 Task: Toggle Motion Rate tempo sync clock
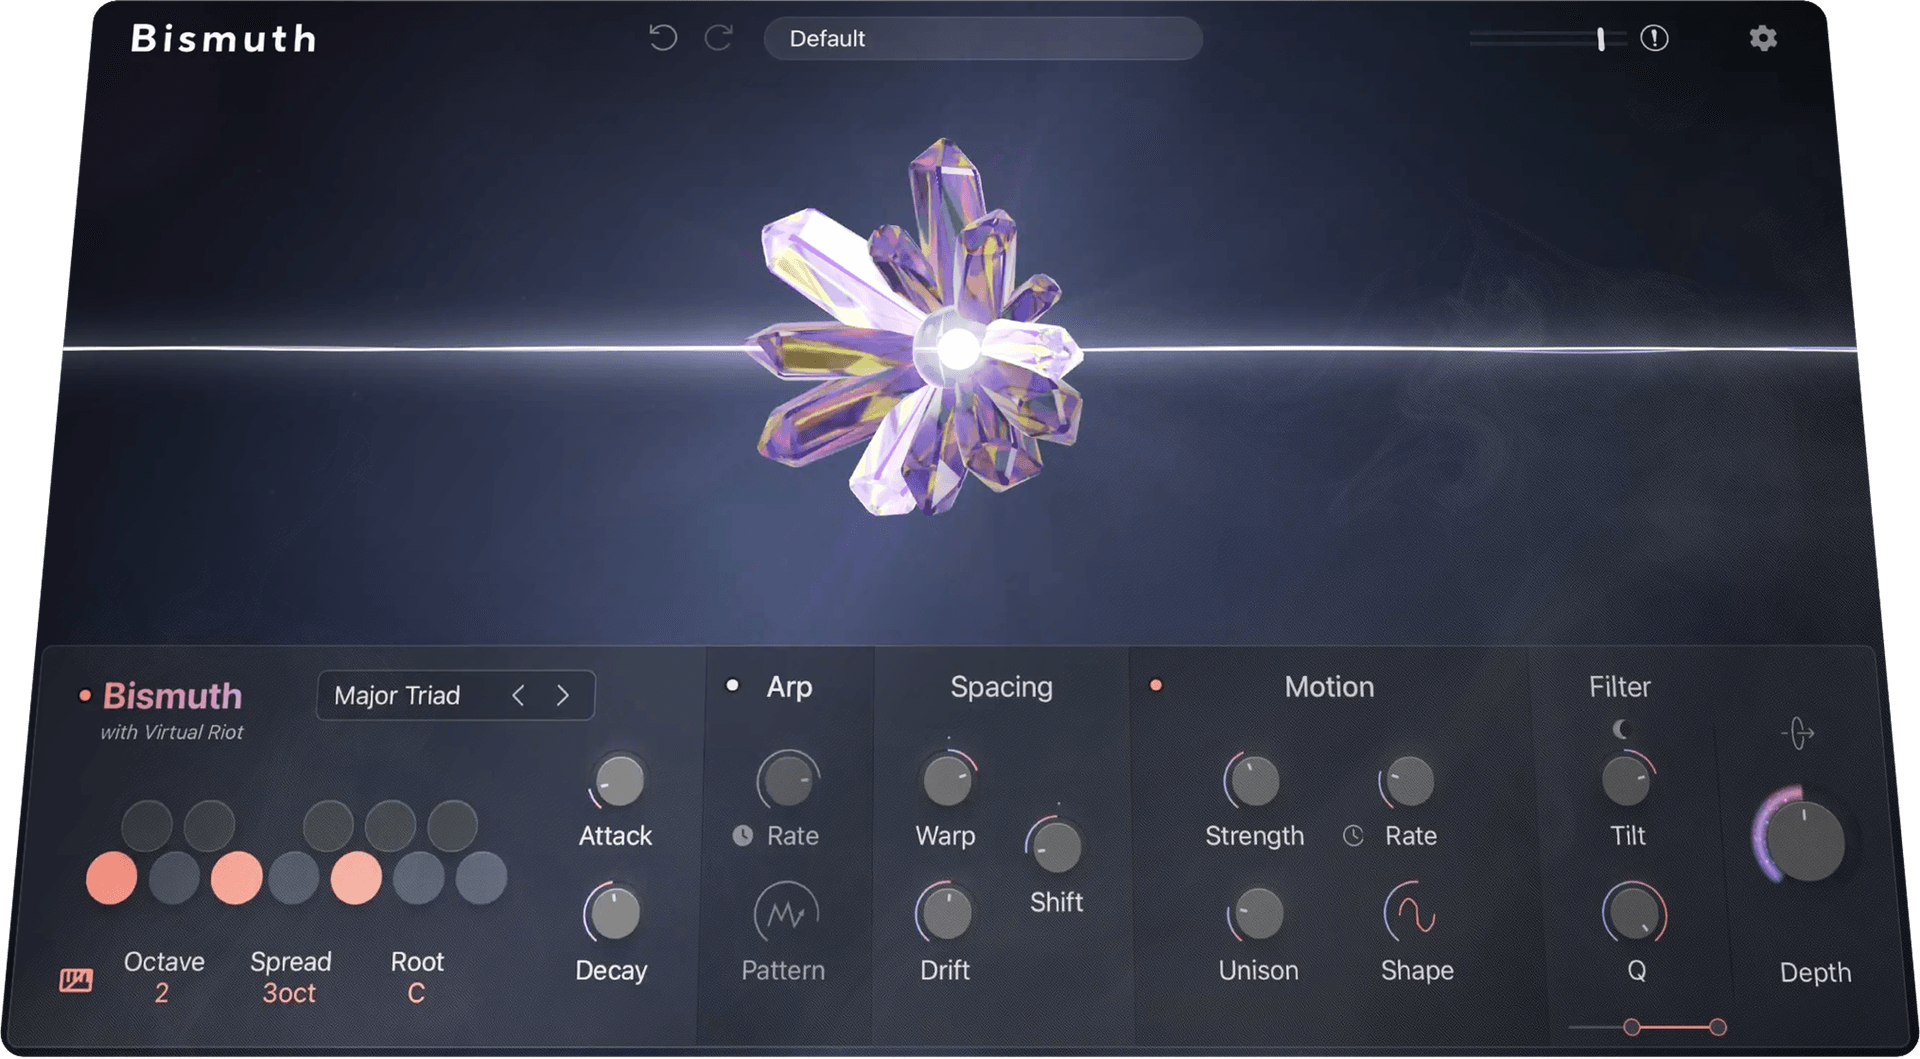1353,836
